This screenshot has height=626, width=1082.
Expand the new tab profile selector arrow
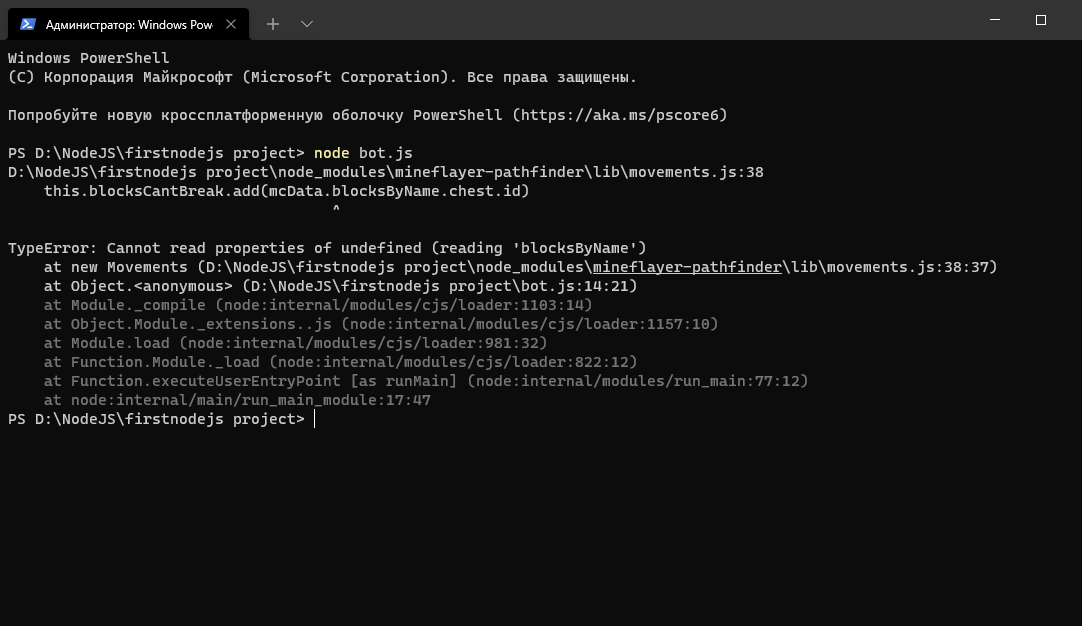tap(306, 23)
